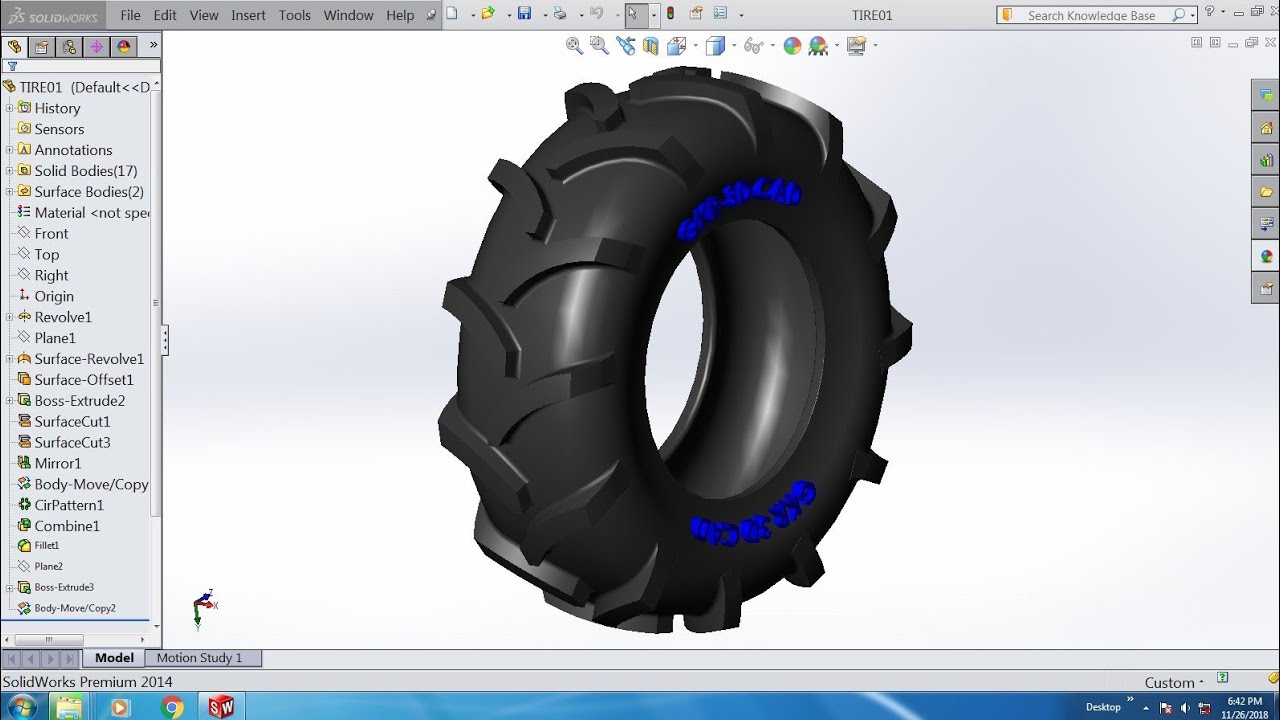The image size is (1280, 720).
Task: Open the Windows Start button
Action: pyautogui.click(x=20, y=707)
